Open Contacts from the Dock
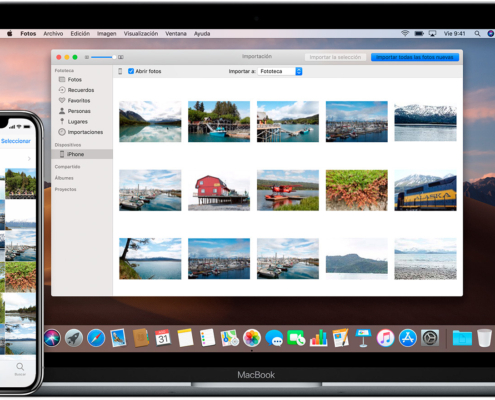The image size is (495, 400). pos(141,338)
